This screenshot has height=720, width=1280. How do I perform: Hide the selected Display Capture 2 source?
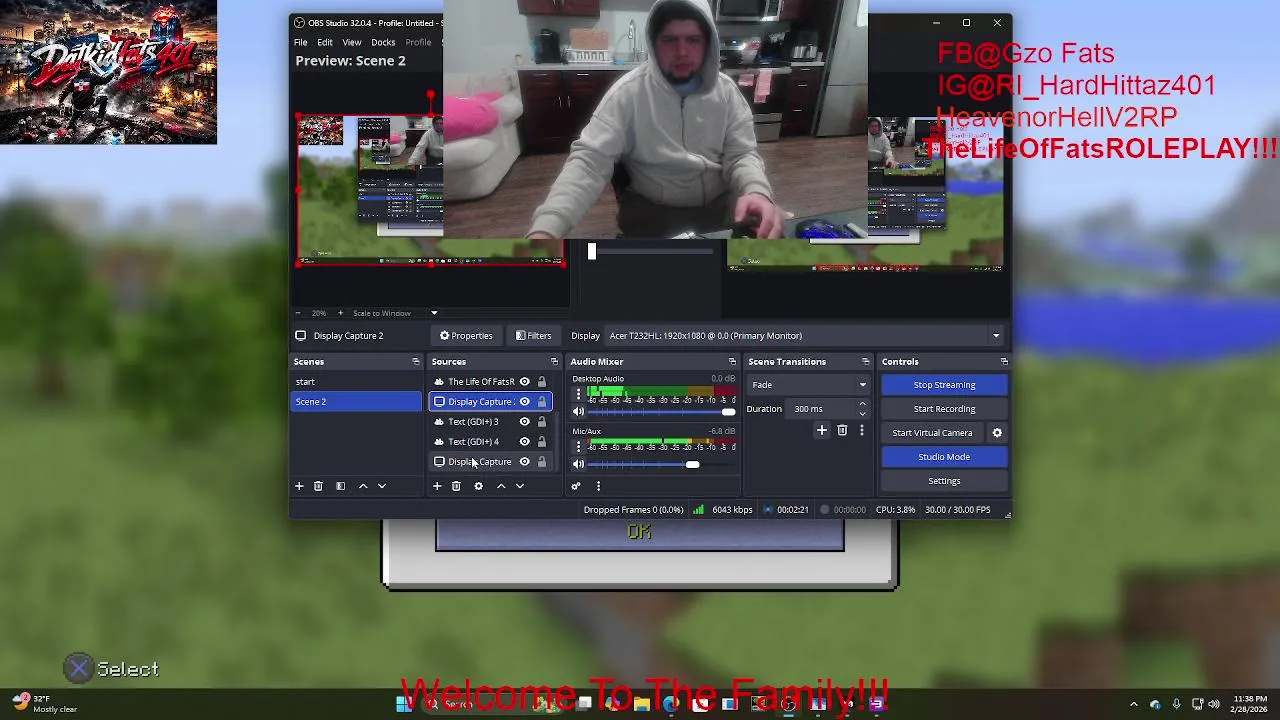click(524, 402)
